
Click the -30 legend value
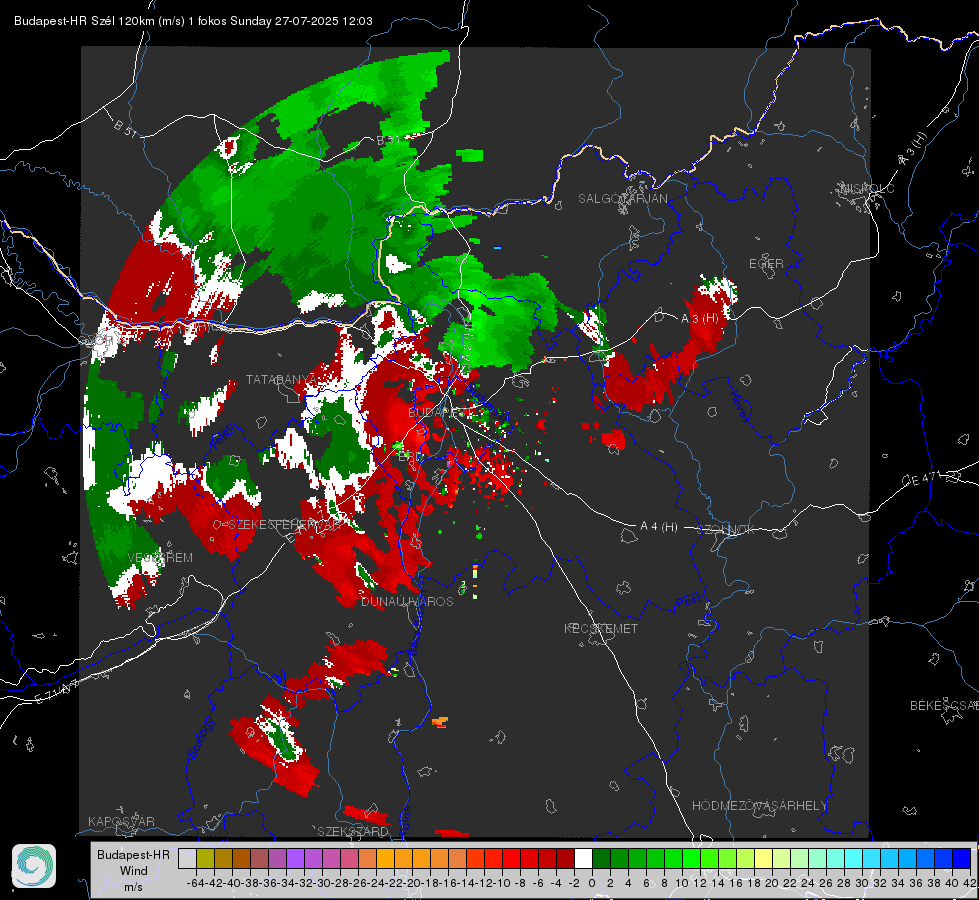(x=322, y=883)
